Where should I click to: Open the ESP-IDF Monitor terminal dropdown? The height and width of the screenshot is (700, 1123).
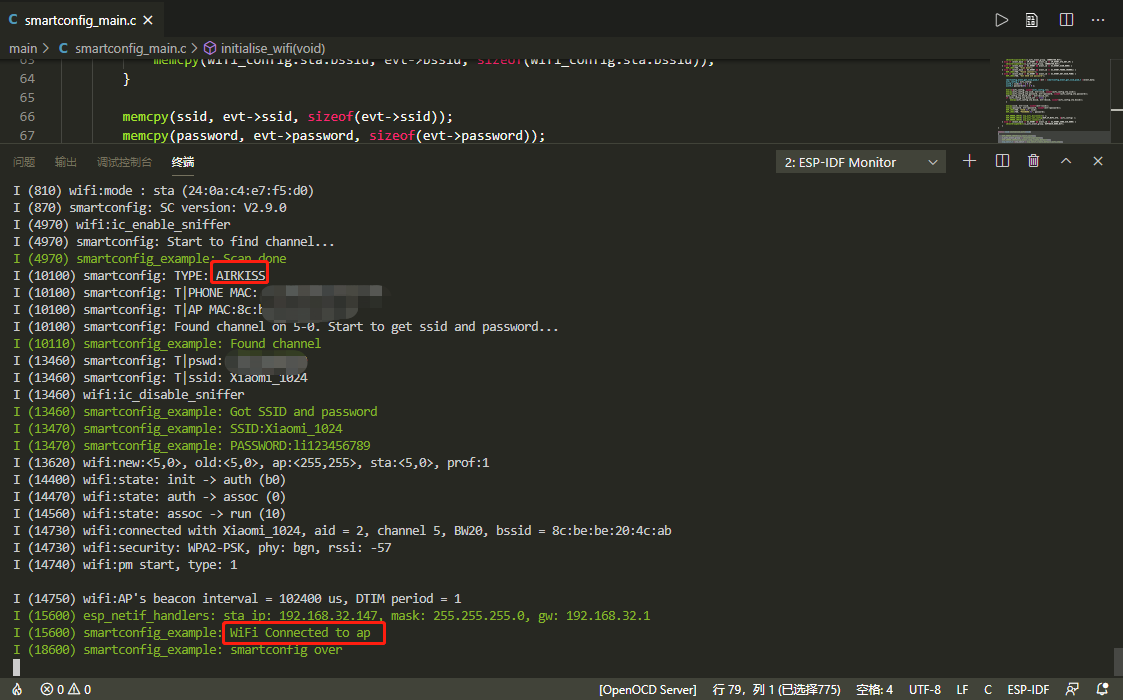tap(860, 161)
